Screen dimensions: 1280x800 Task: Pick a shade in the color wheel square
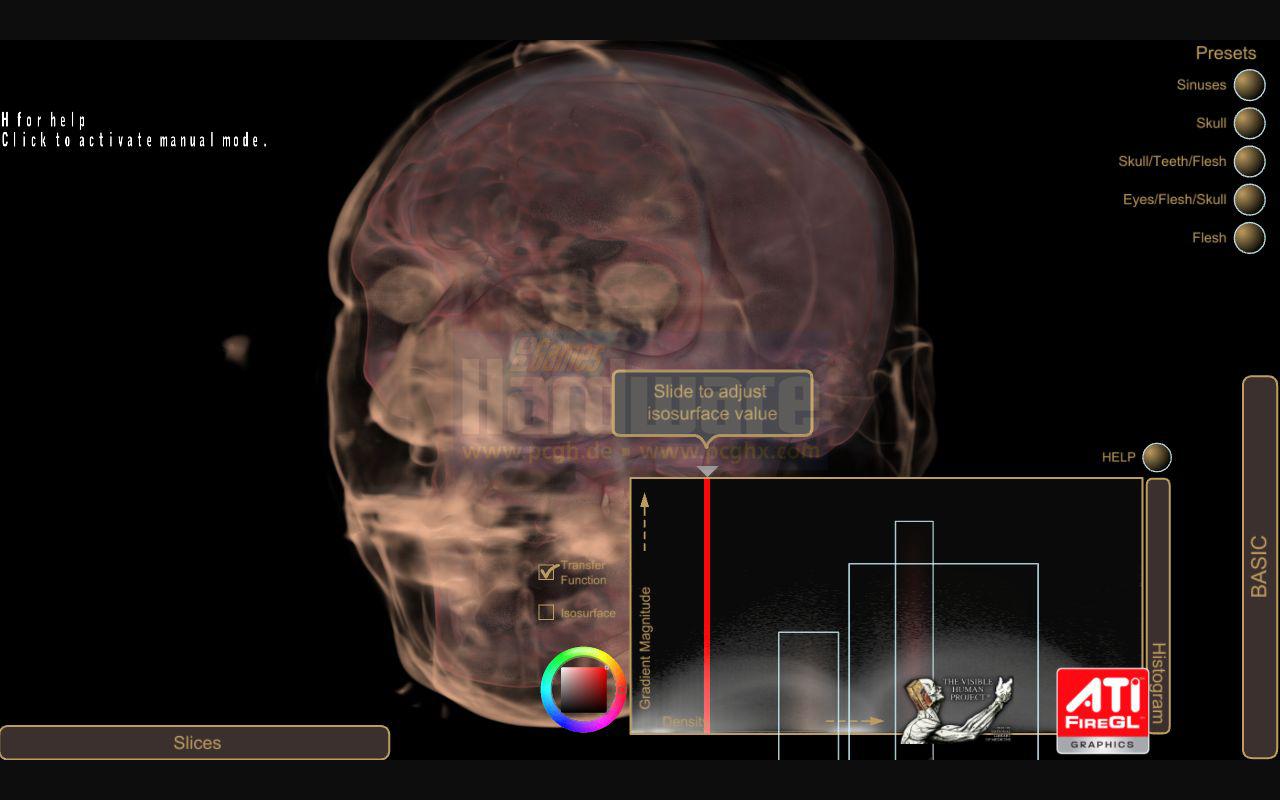583,689
